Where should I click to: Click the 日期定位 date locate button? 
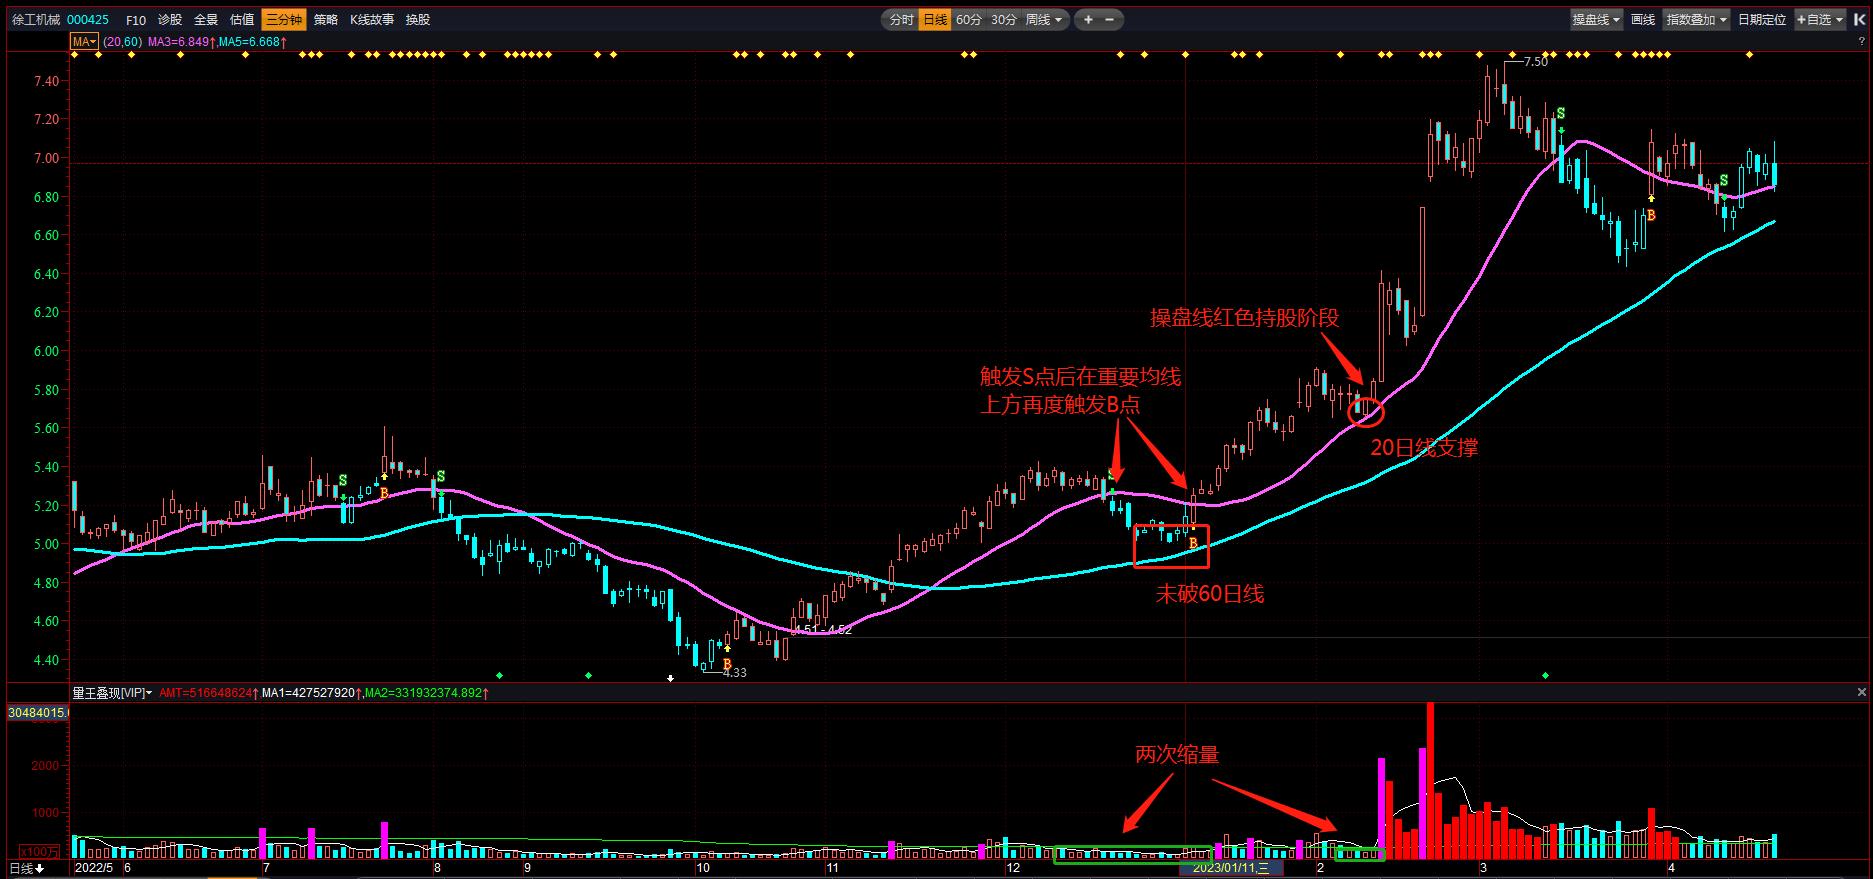coord(1761,19)
